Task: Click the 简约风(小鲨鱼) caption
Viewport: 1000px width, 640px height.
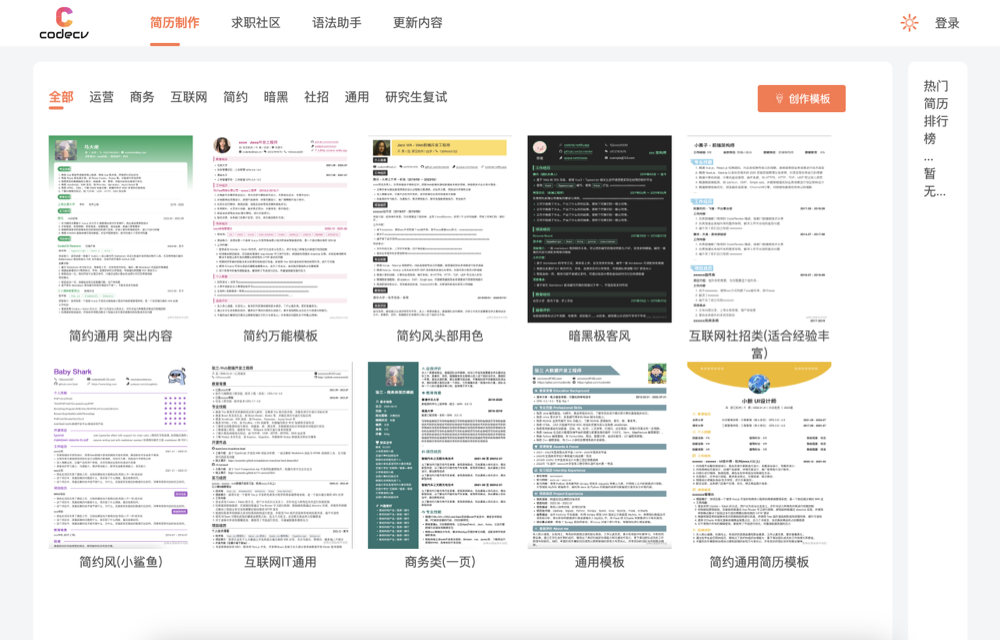Action: tap(121, 562)
